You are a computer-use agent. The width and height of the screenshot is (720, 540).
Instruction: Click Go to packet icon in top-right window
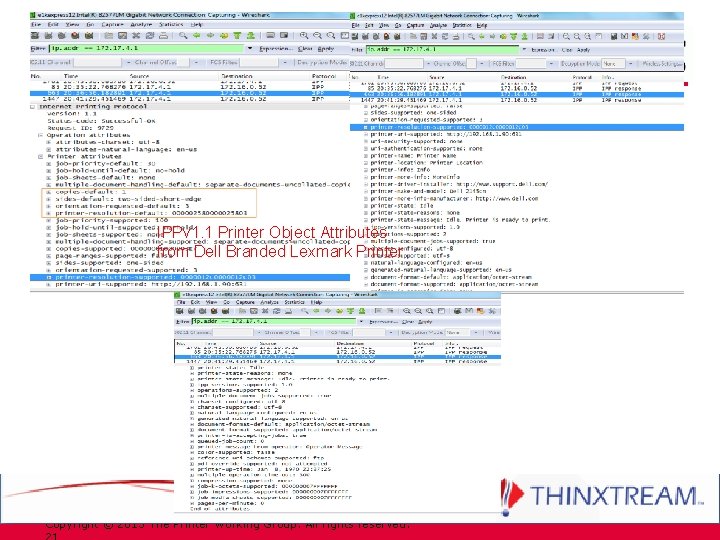pos(503,37)
